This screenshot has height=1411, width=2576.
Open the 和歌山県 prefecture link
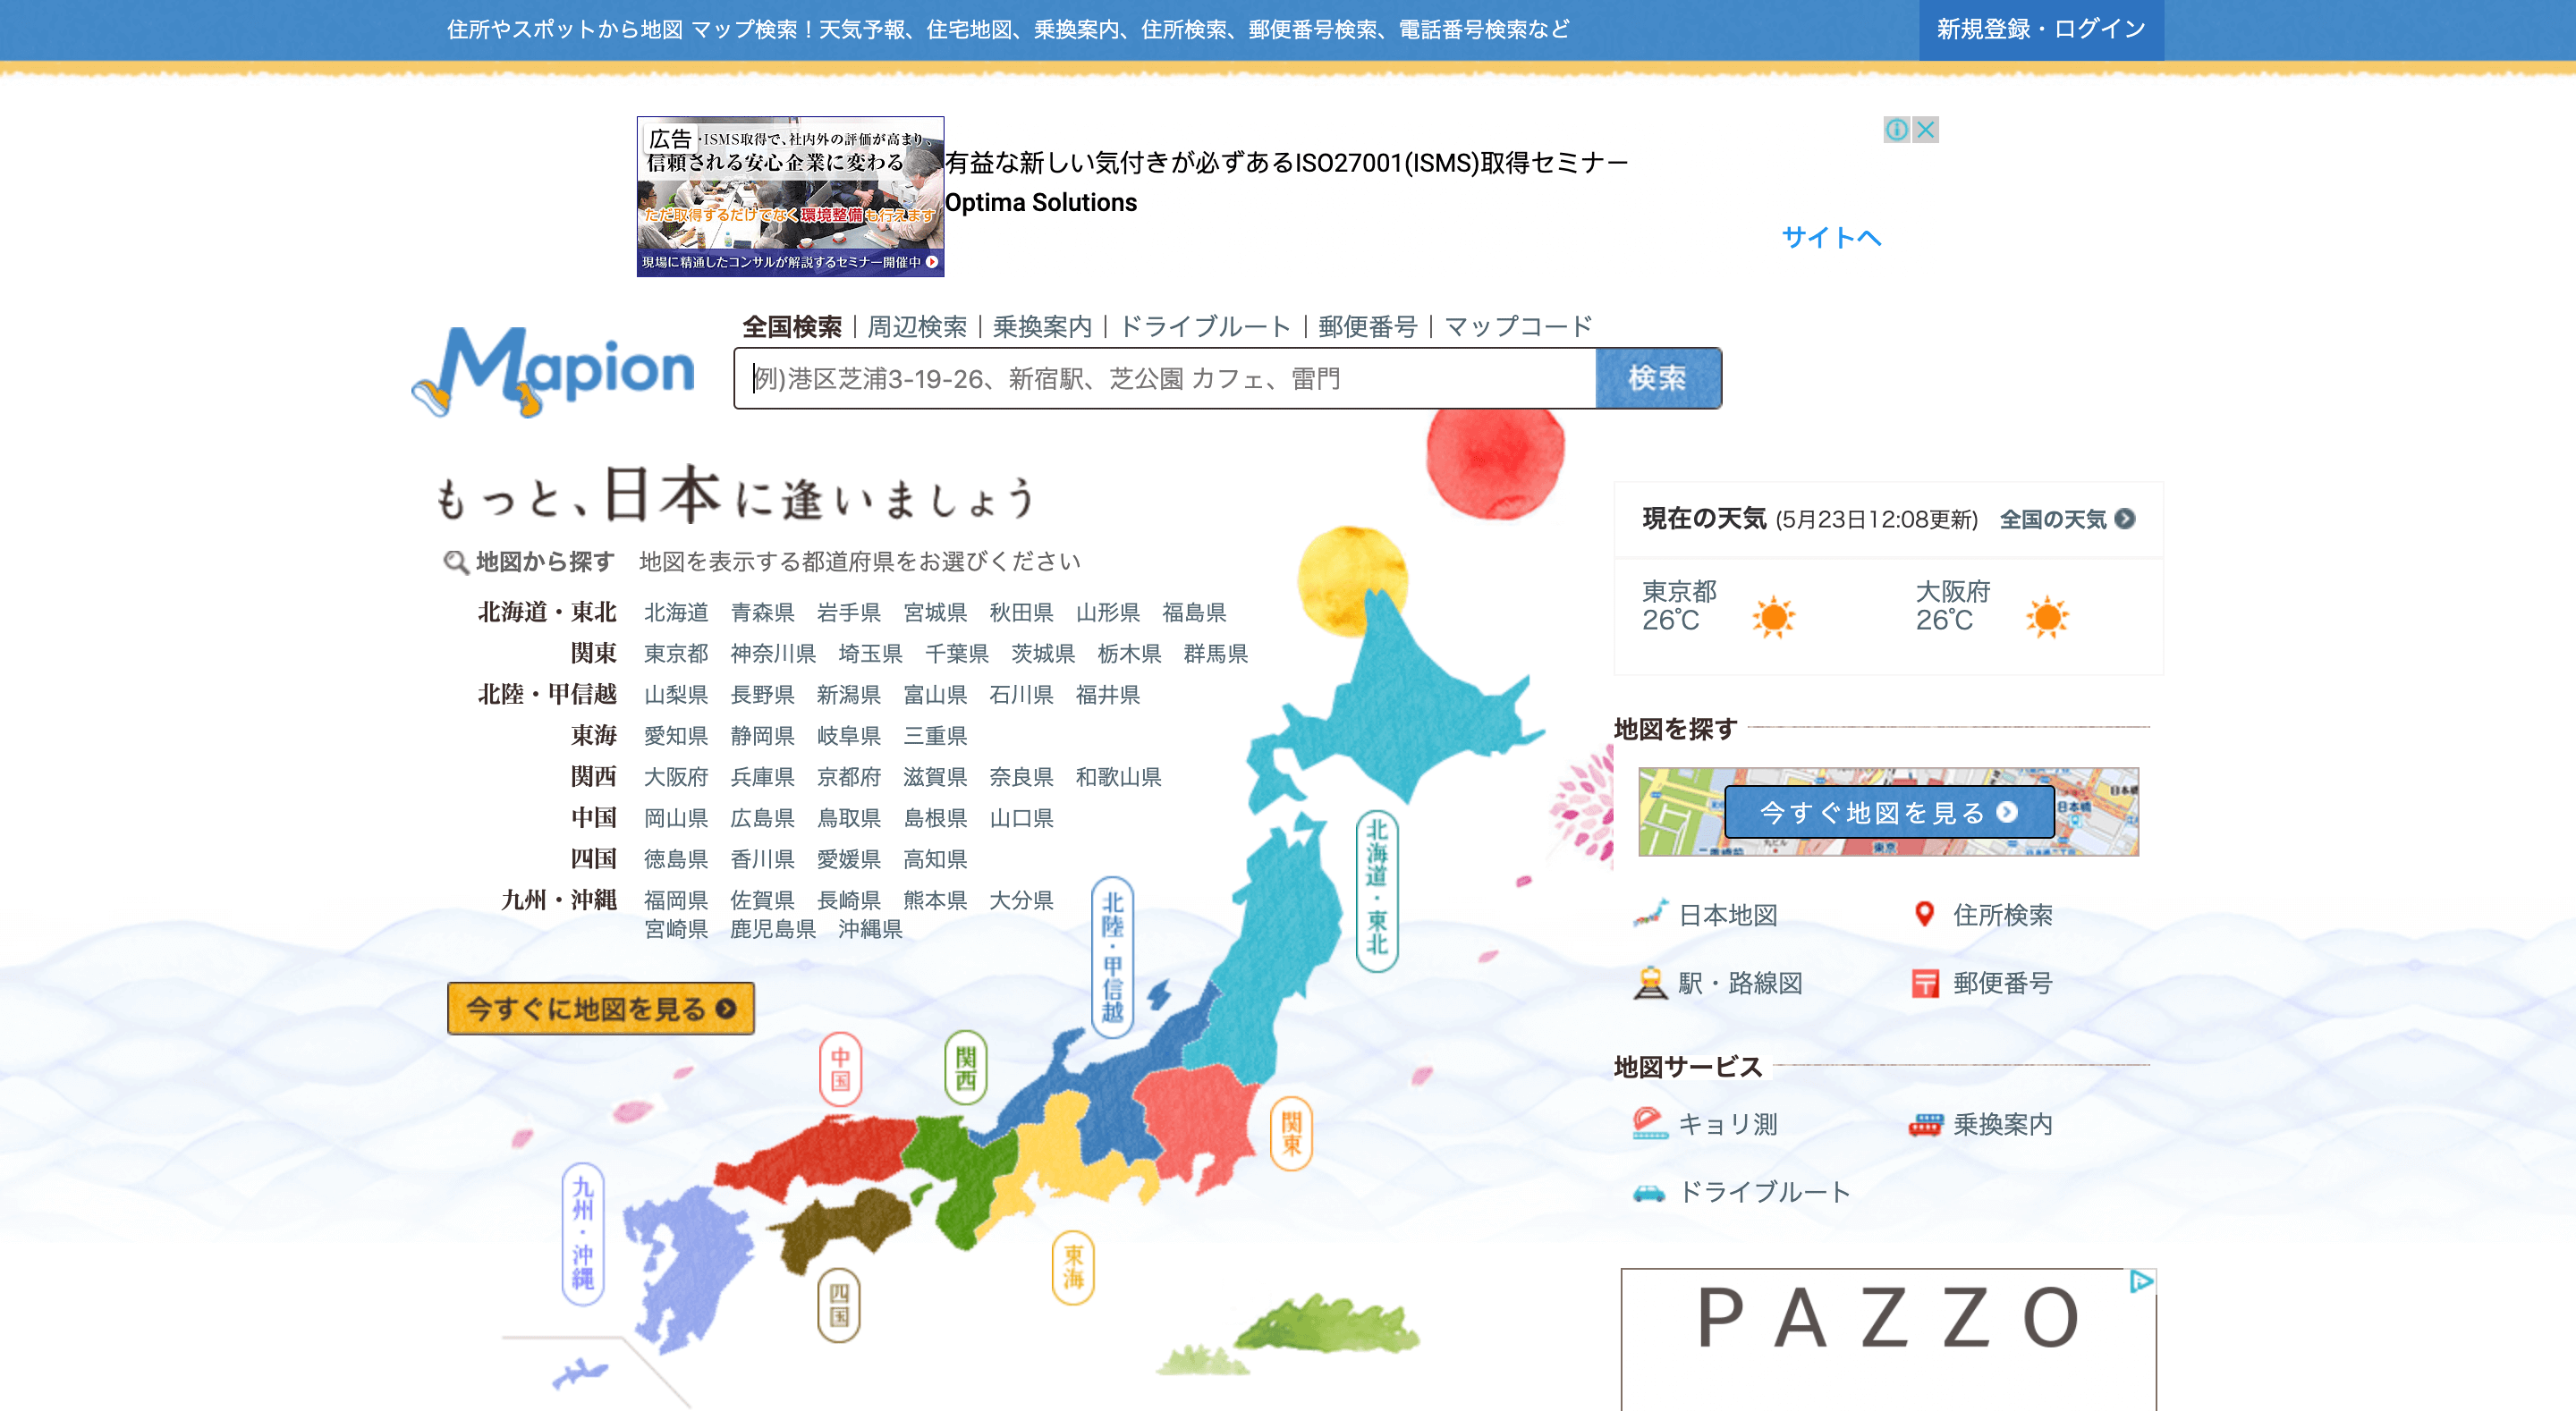1118,776
